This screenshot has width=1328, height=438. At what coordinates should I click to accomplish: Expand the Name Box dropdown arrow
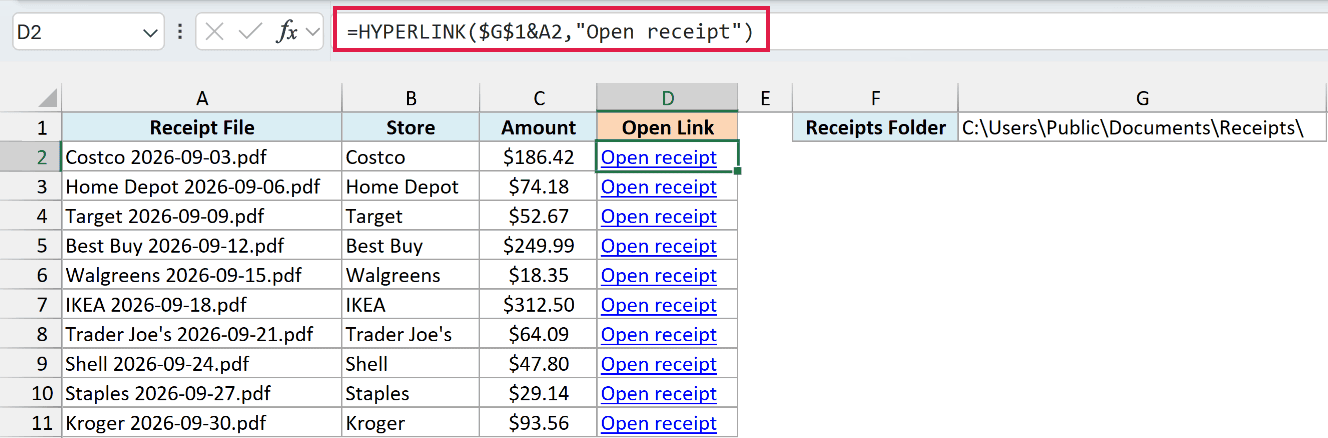tap(151, 33)
